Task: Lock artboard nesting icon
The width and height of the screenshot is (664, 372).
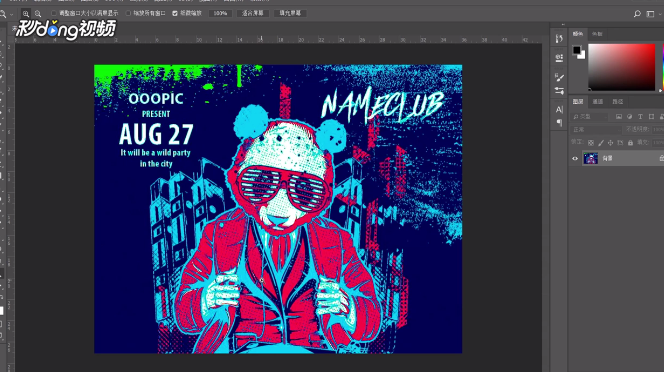Action: [620, 143]
